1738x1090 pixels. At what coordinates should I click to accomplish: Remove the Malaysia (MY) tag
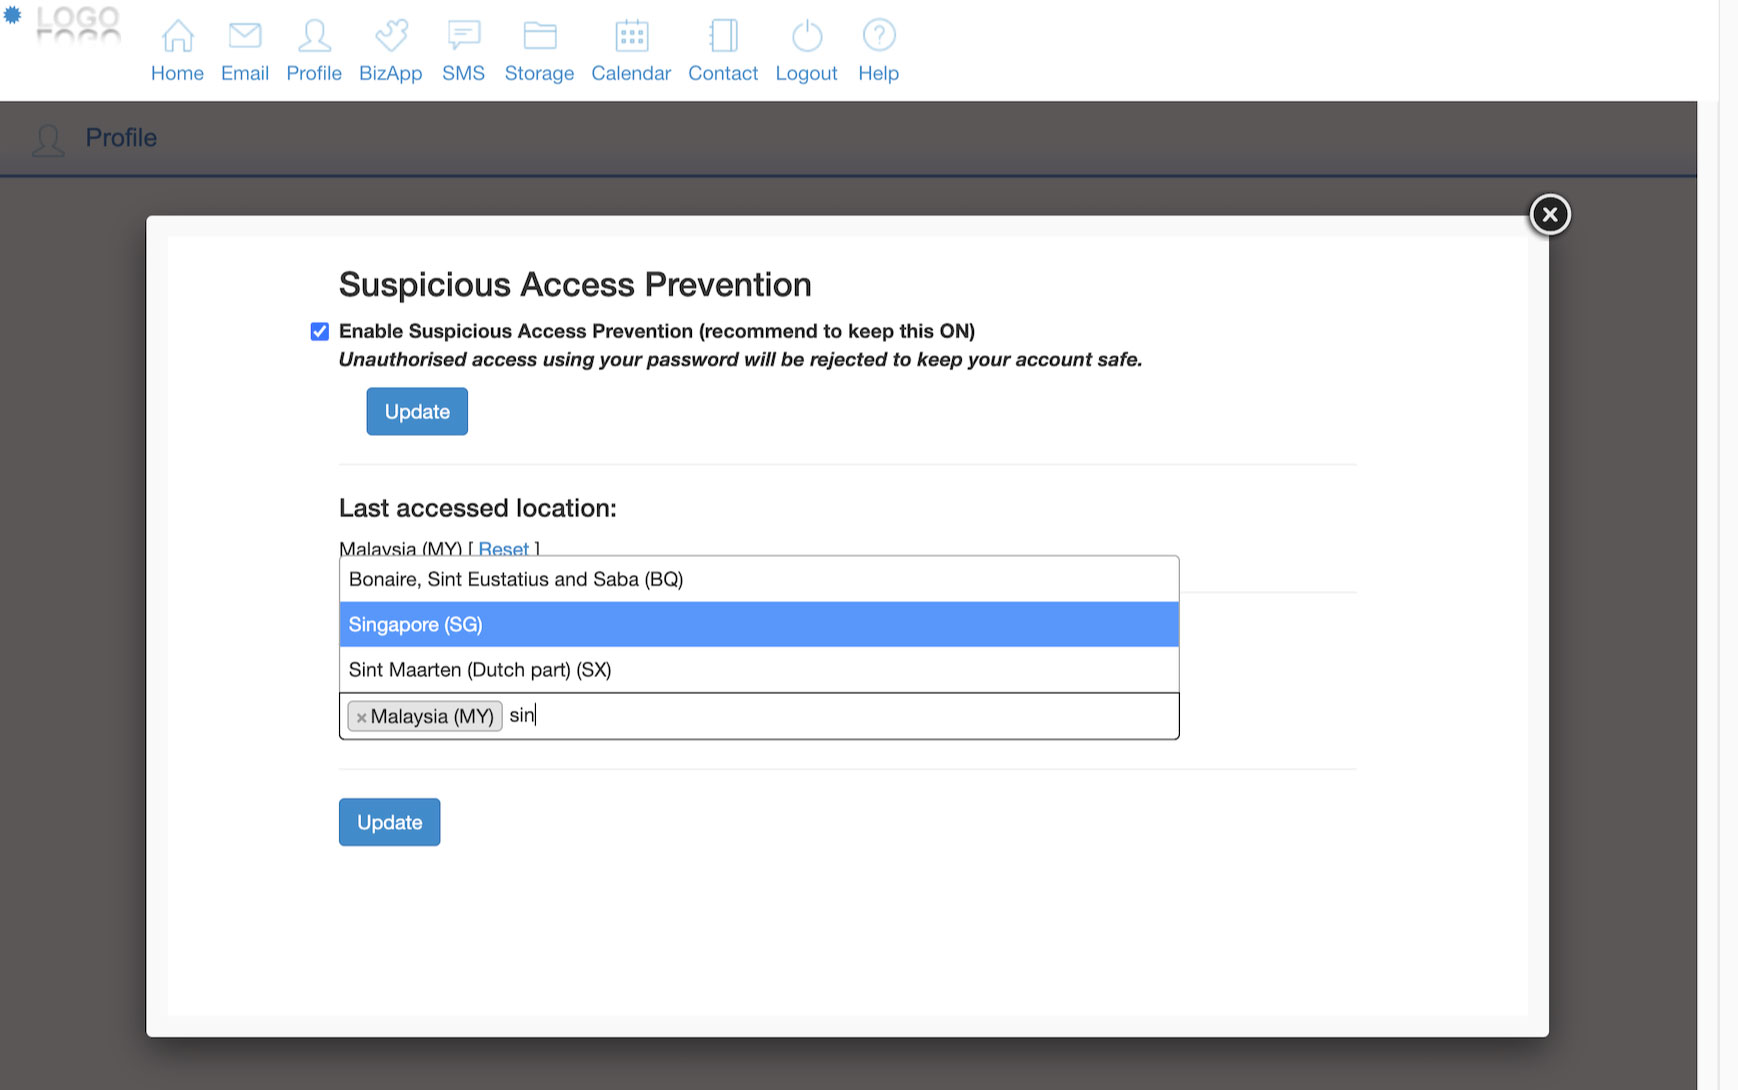point(361,718)
